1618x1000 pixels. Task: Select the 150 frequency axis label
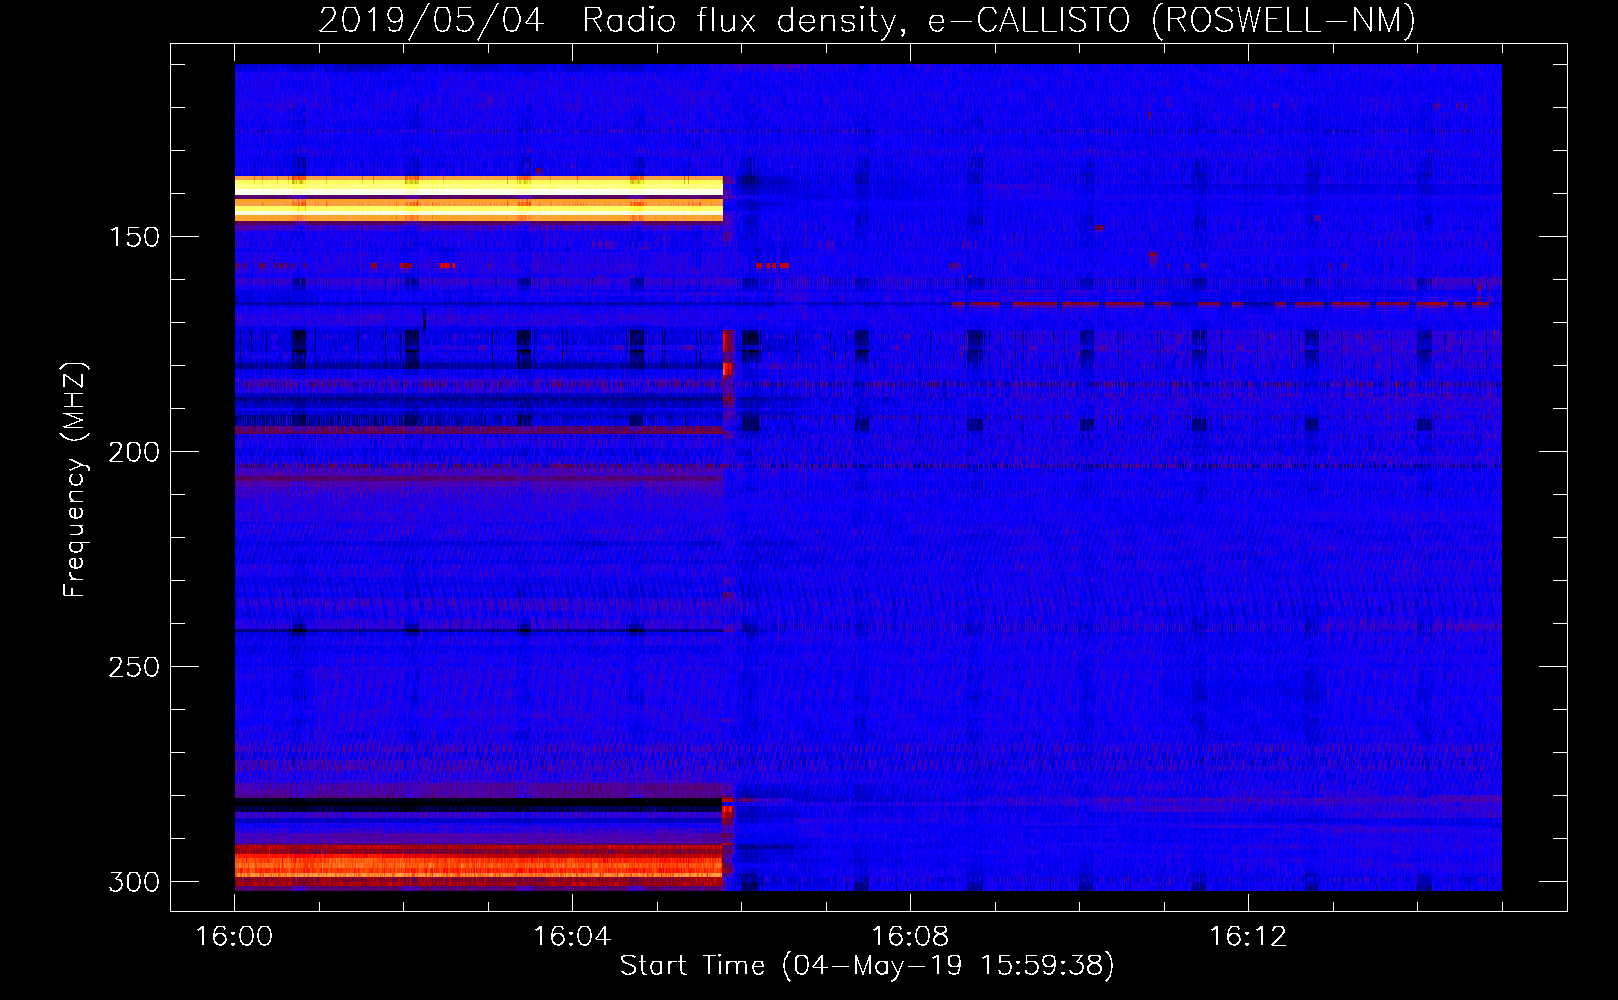click(x=134, y=237)
